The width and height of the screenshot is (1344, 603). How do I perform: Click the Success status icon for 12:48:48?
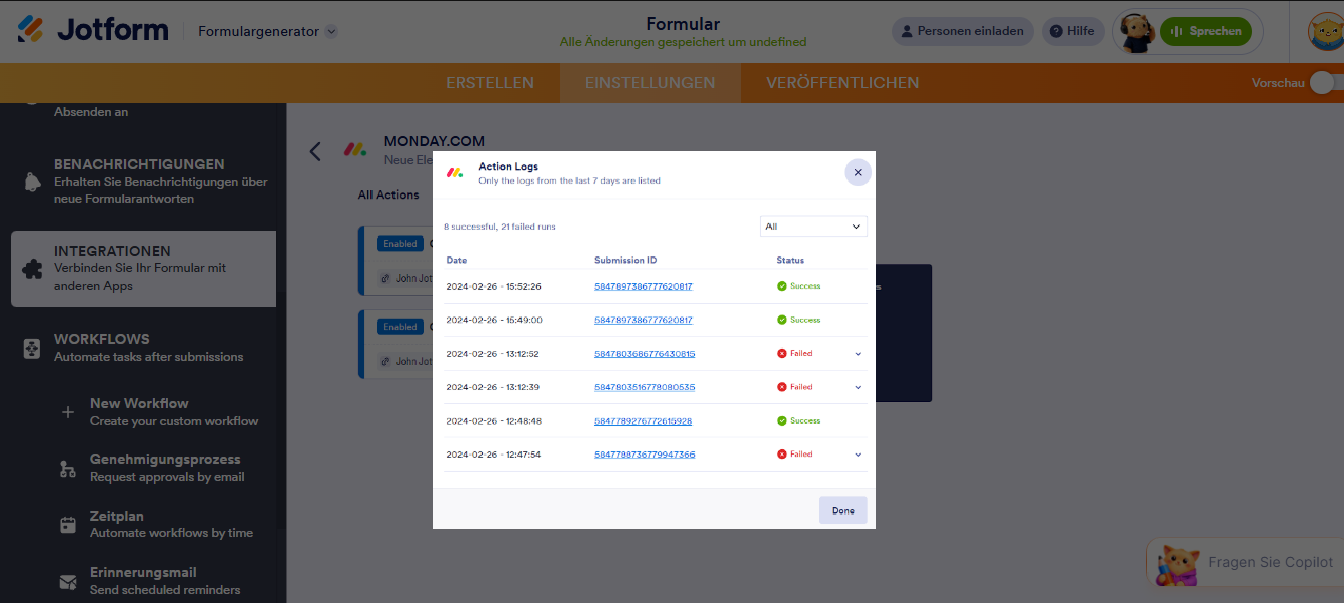[782, 421]
